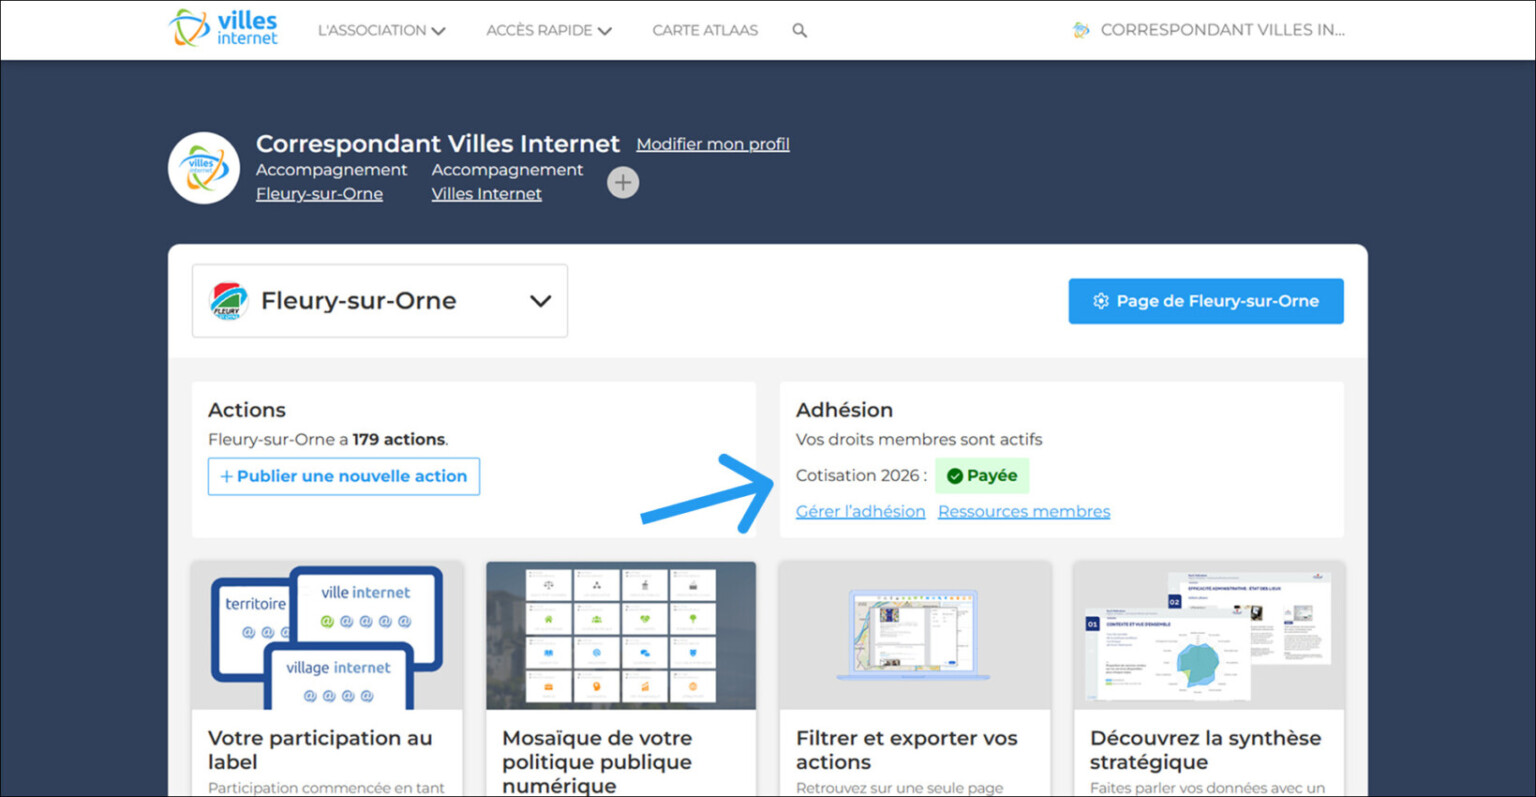
Task: Click Page de Fleury-sur-Orne button
Action: pyautogui.click(x=1206, y=301)
